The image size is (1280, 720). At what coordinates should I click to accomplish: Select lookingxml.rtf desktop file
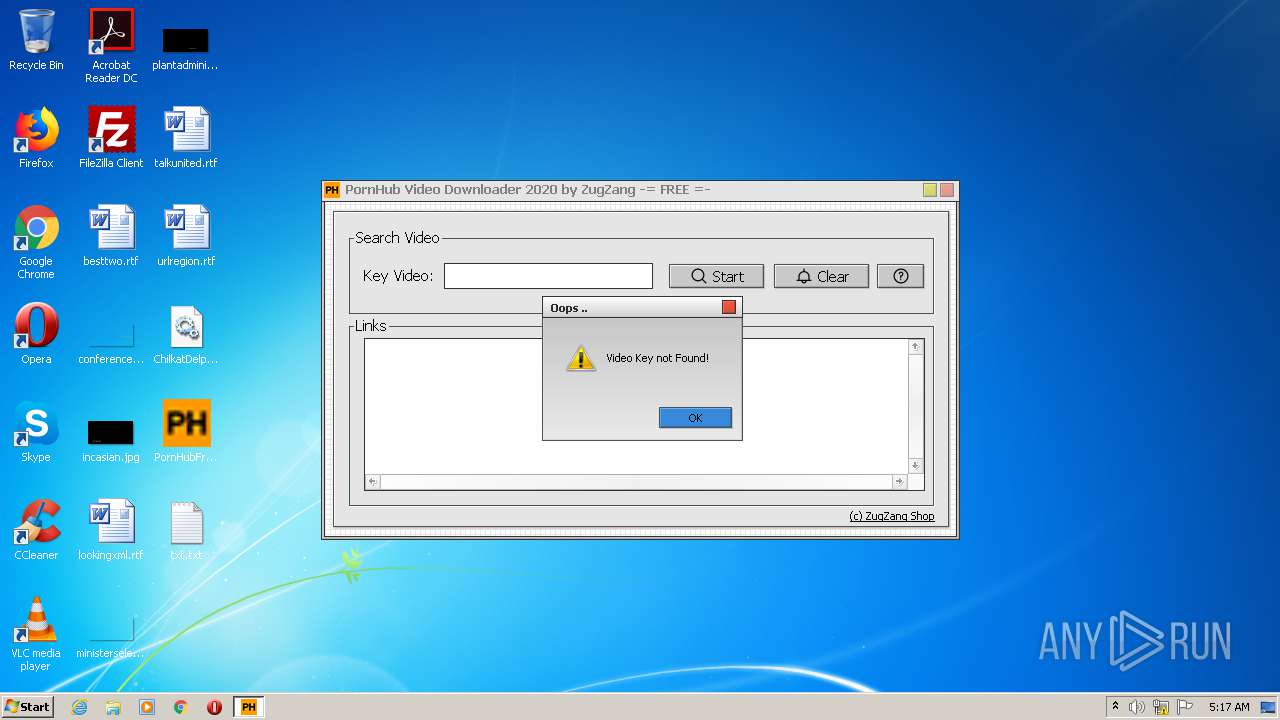tap(111, 530)
